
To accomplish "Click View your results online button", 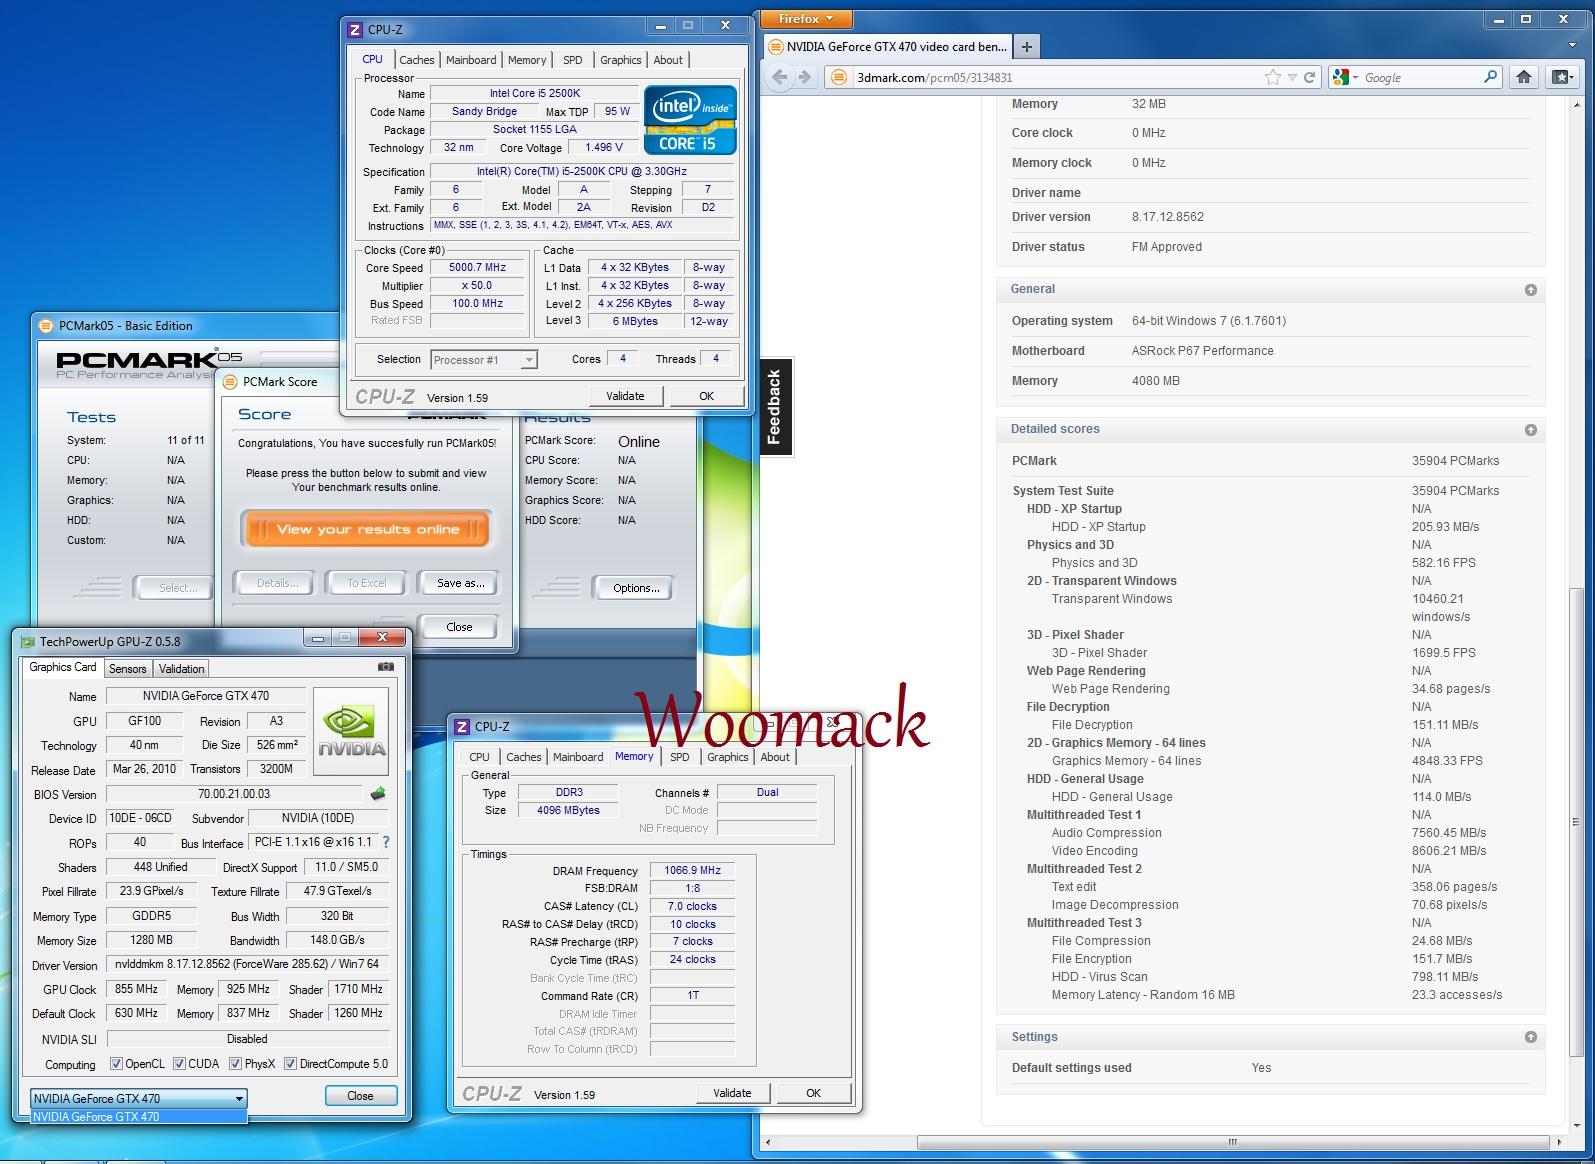I will click(x=368, y=529).
